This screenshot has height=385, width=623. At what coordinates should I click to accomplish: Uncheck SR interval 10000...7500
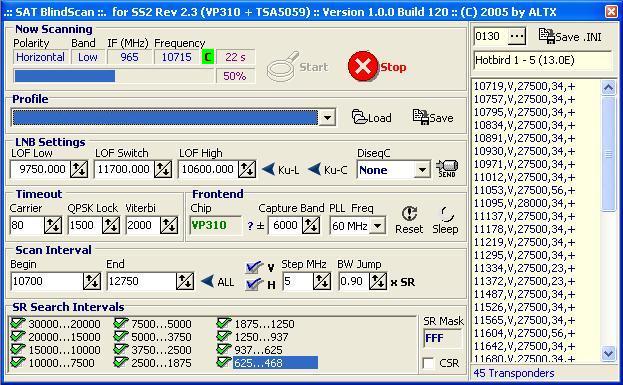17,362
